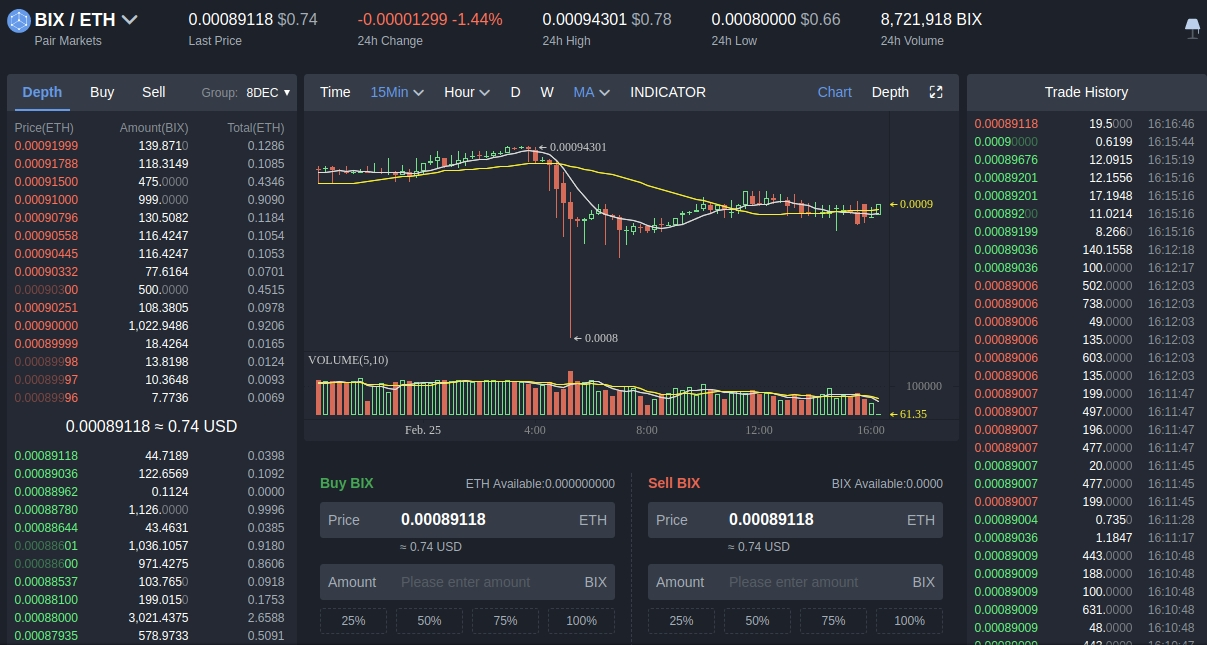Focus the Buy BIX Amount field

(467, 582)
